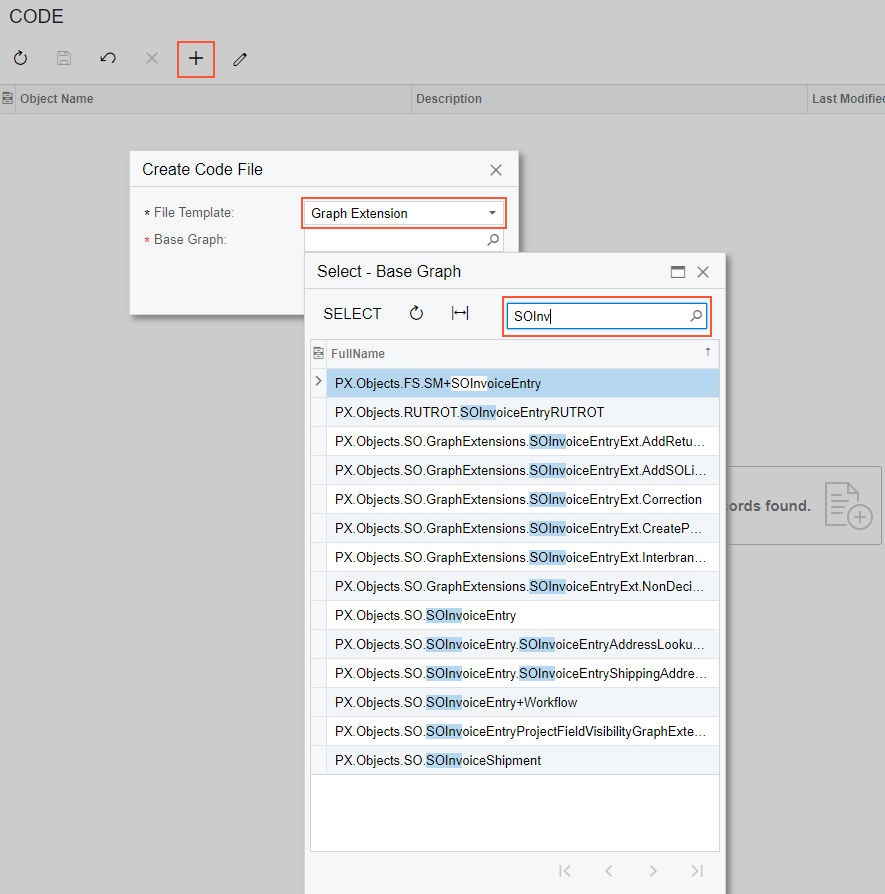Click the magnifier icon in Base Graph field
Screen dimensions: 885x894
tap(493, 240)
